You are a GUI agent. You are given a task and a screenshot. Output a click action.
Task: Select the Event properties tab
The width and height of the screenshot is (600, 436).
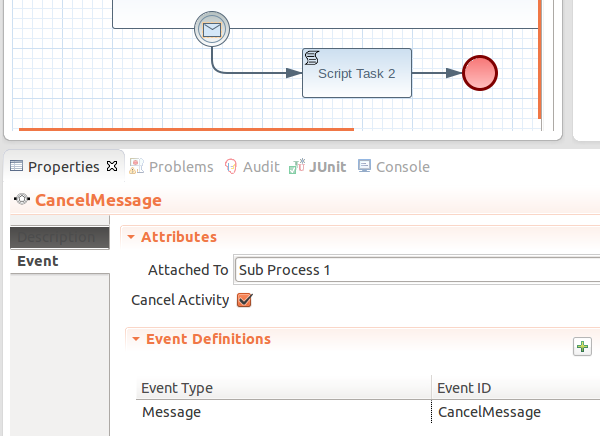[38, 261]
